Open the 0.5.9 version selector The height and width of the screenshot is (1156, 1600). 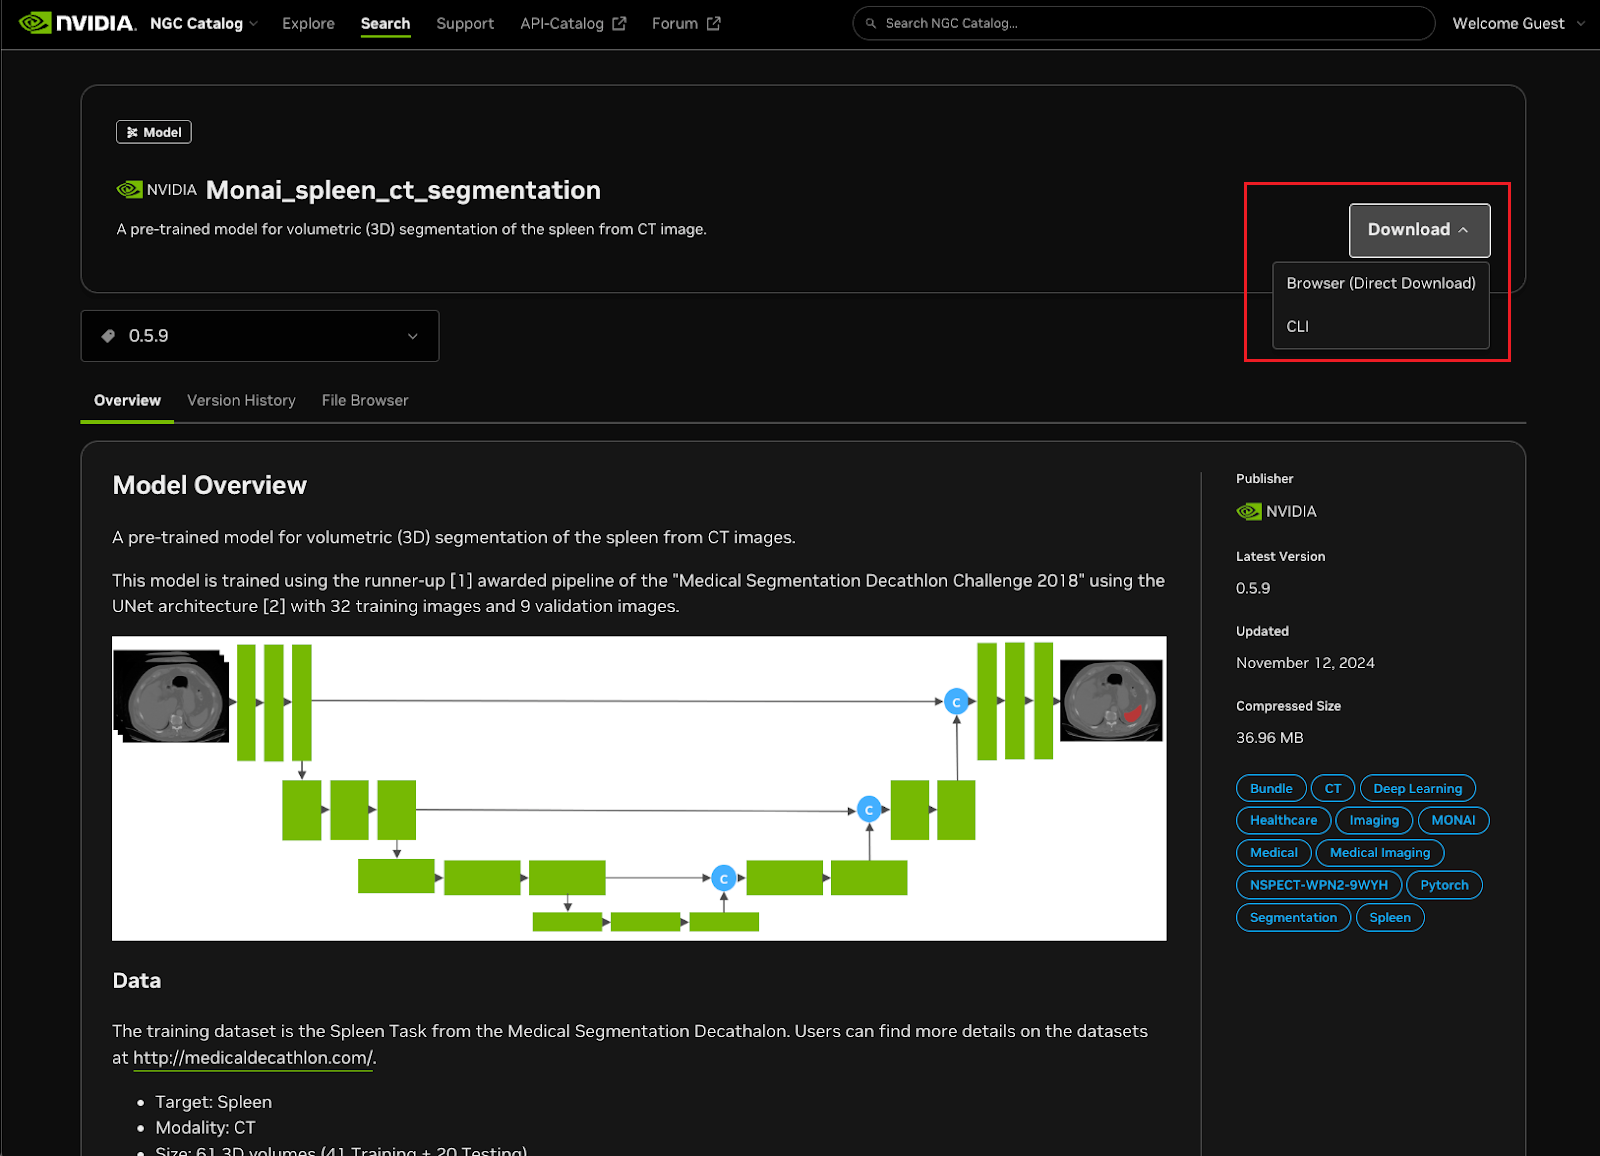(260, 336)
